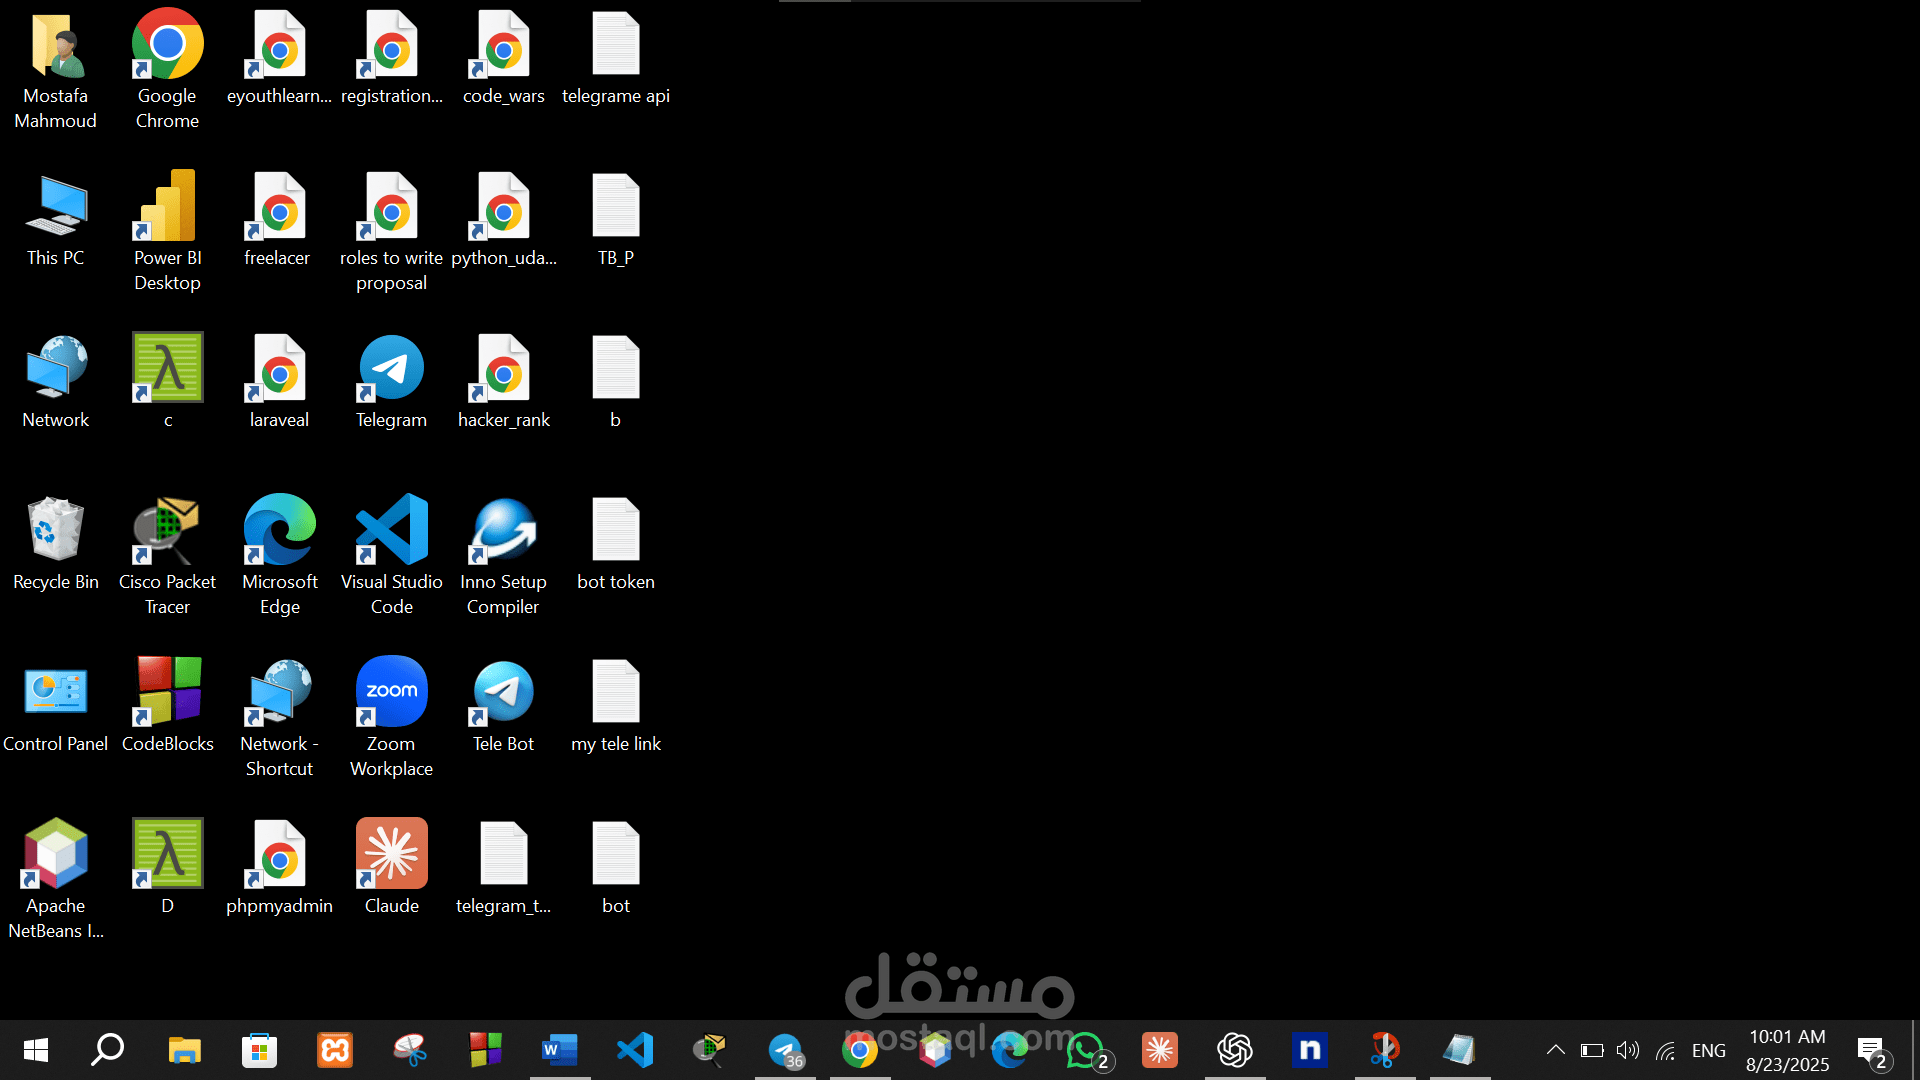Open the volume control in system tray
This screenshot has width=1920, height=1080.
[x=1627, y=1050]
